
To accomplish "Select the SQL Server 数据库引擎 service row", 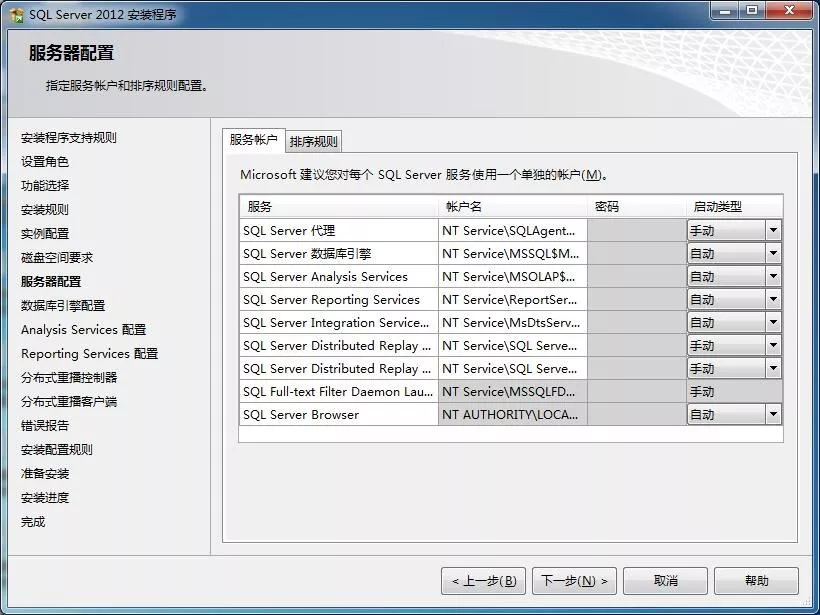I will coord(338,254).
